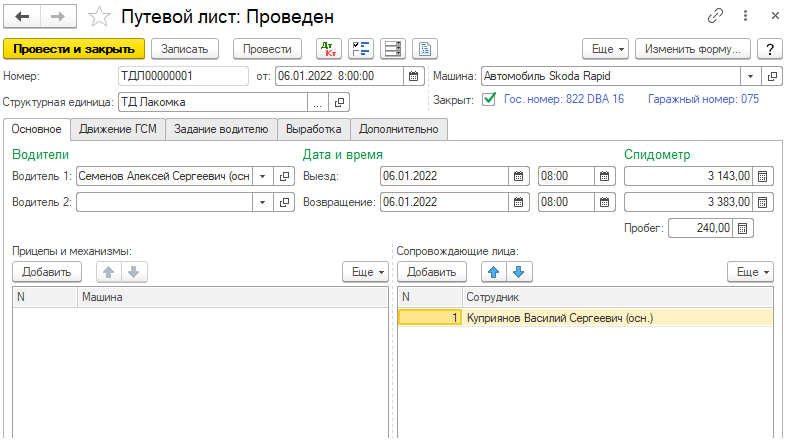786x443 pixels.
Task: Move accompanying person down with blue arrow
Action: pyautogui.click(x=518, y=271)
